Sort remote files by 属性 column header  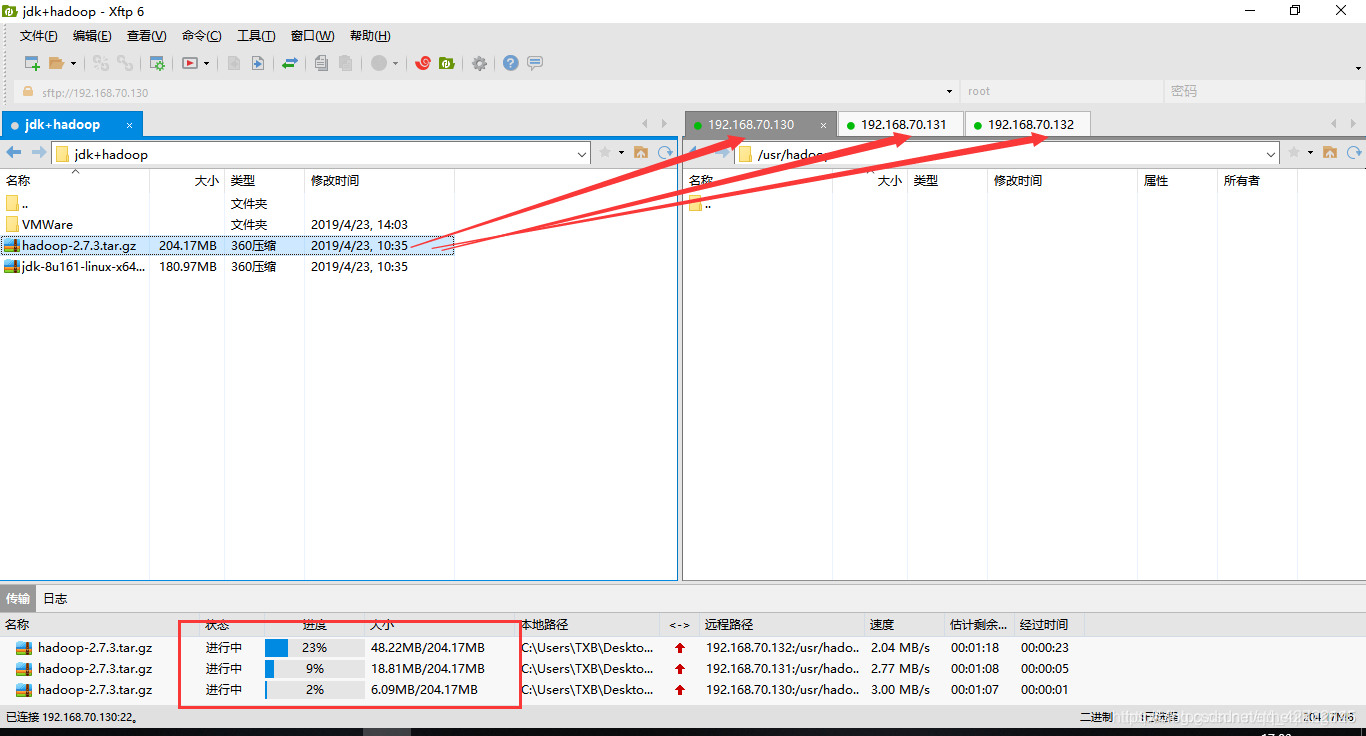[1177, 181]
